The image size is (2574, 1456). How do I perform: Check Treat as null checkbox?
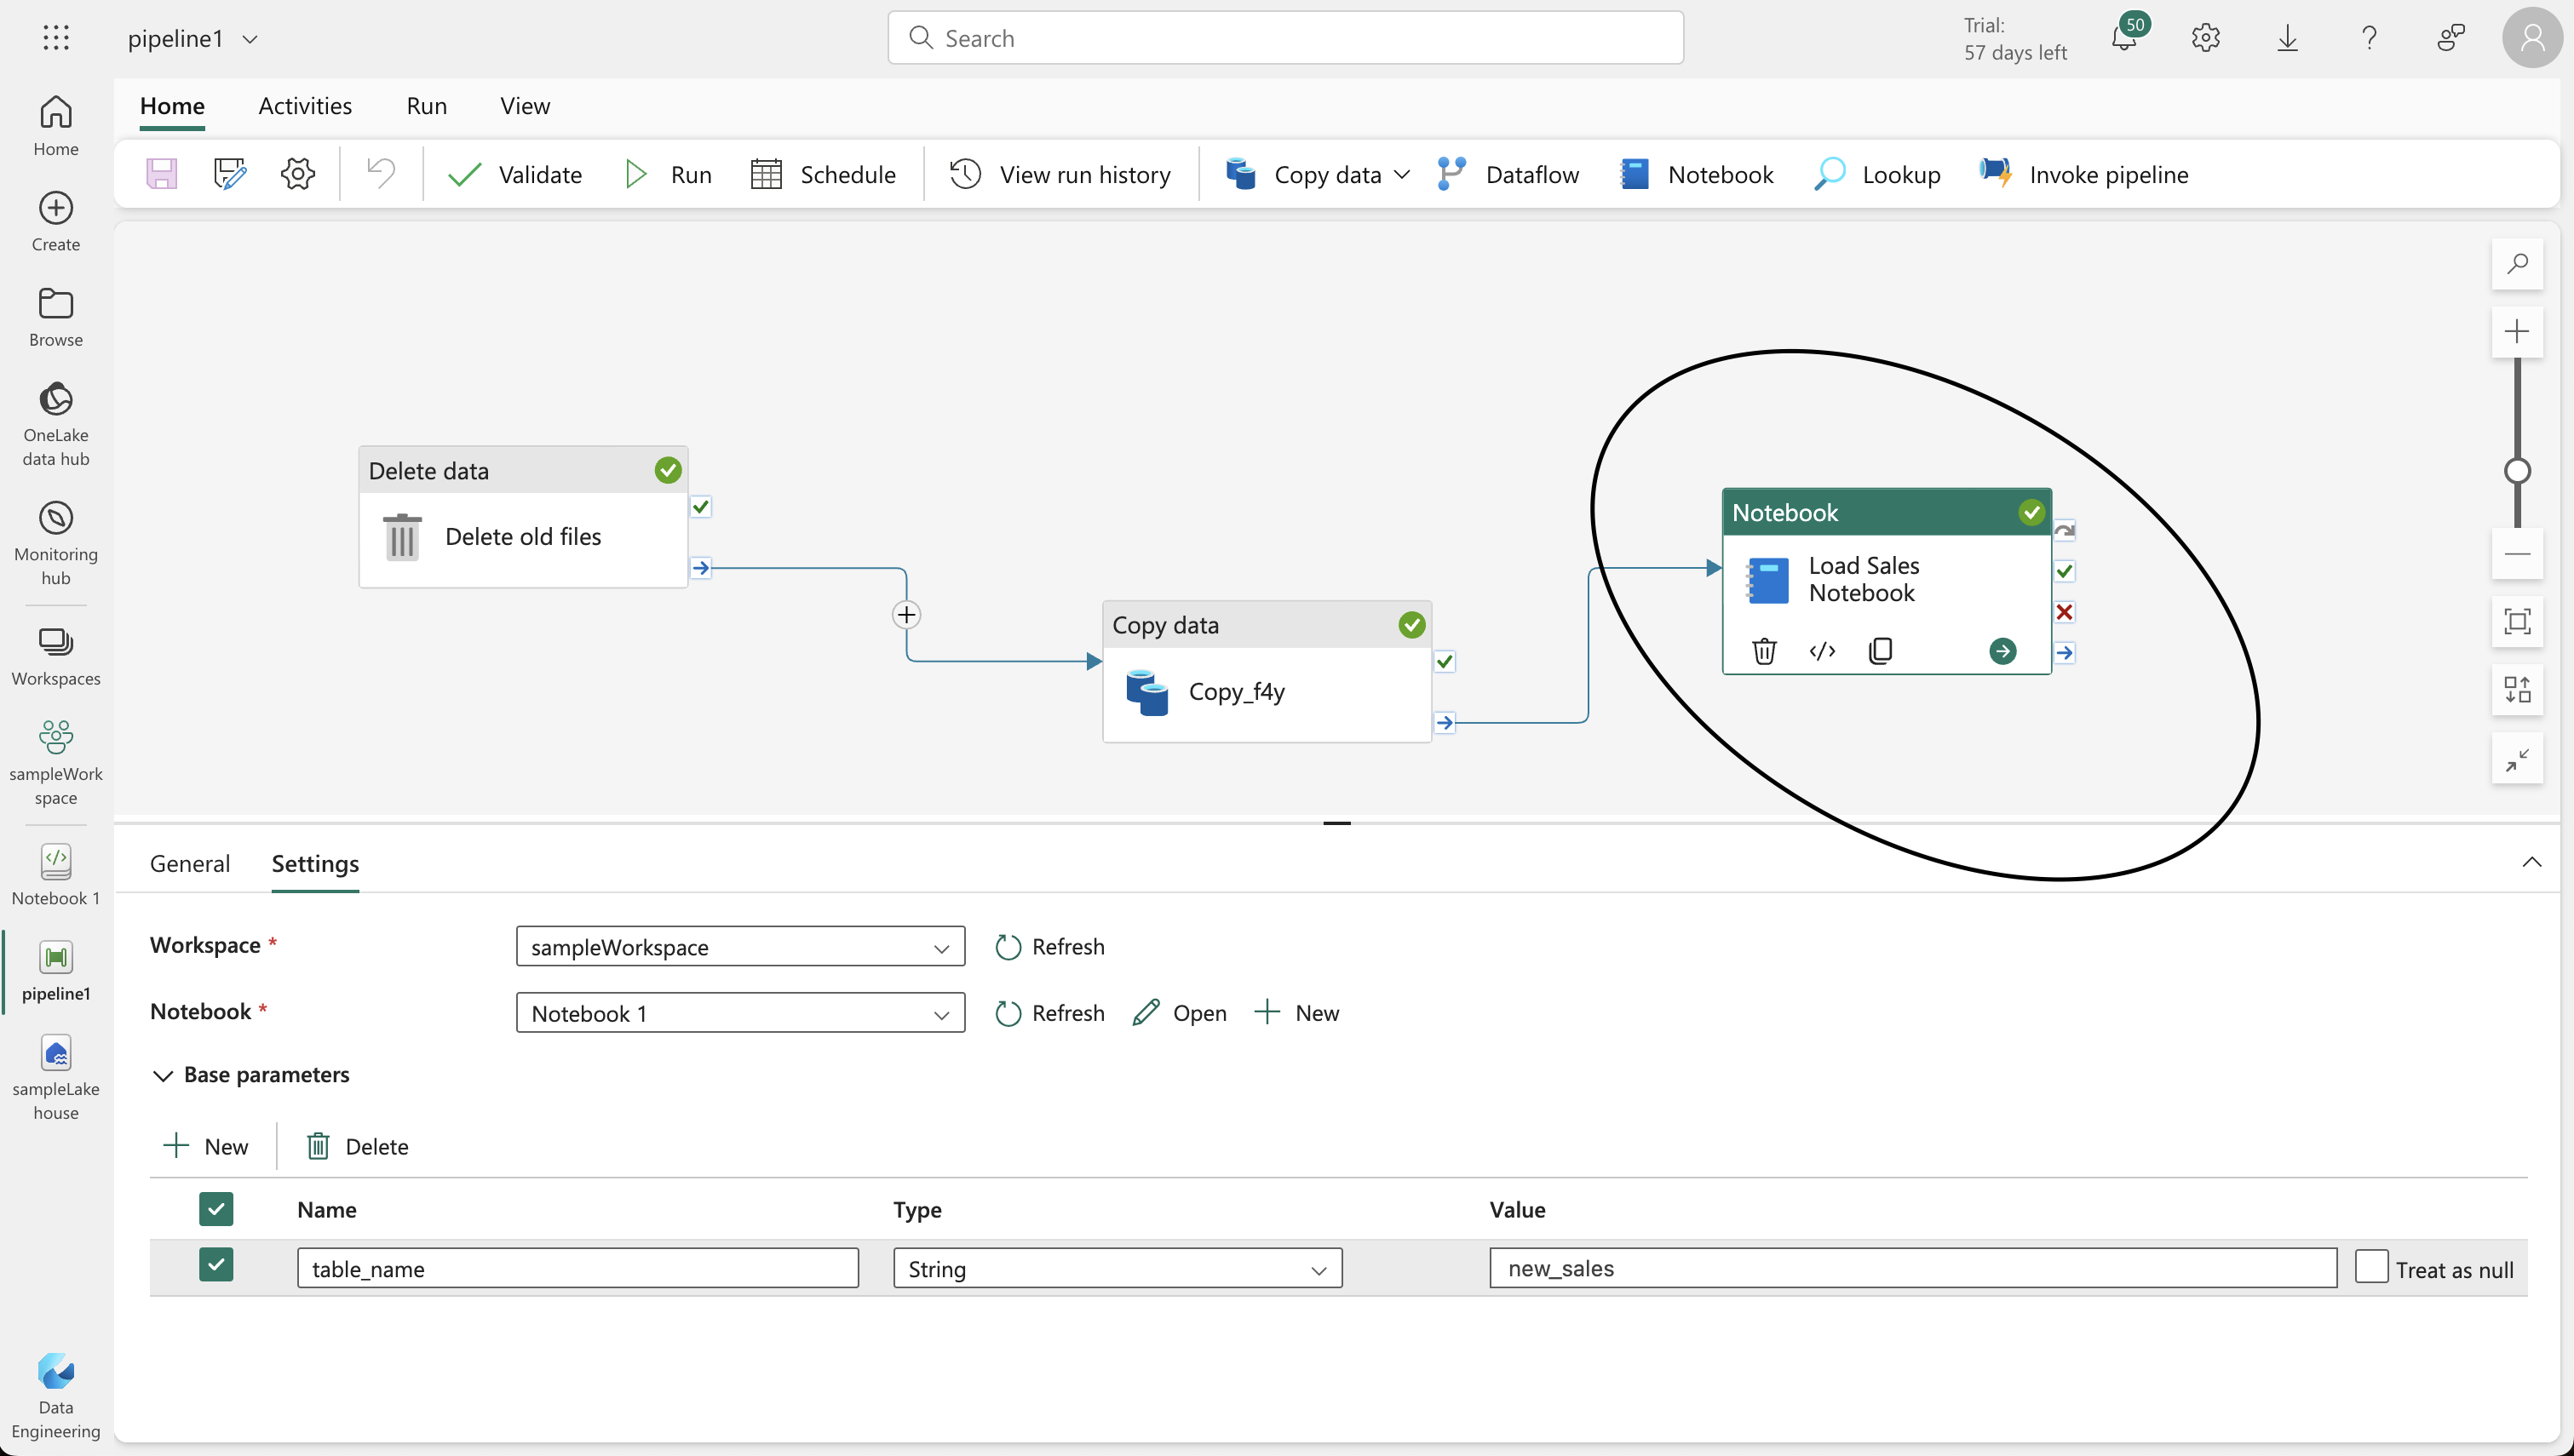click(2371, 1266)
